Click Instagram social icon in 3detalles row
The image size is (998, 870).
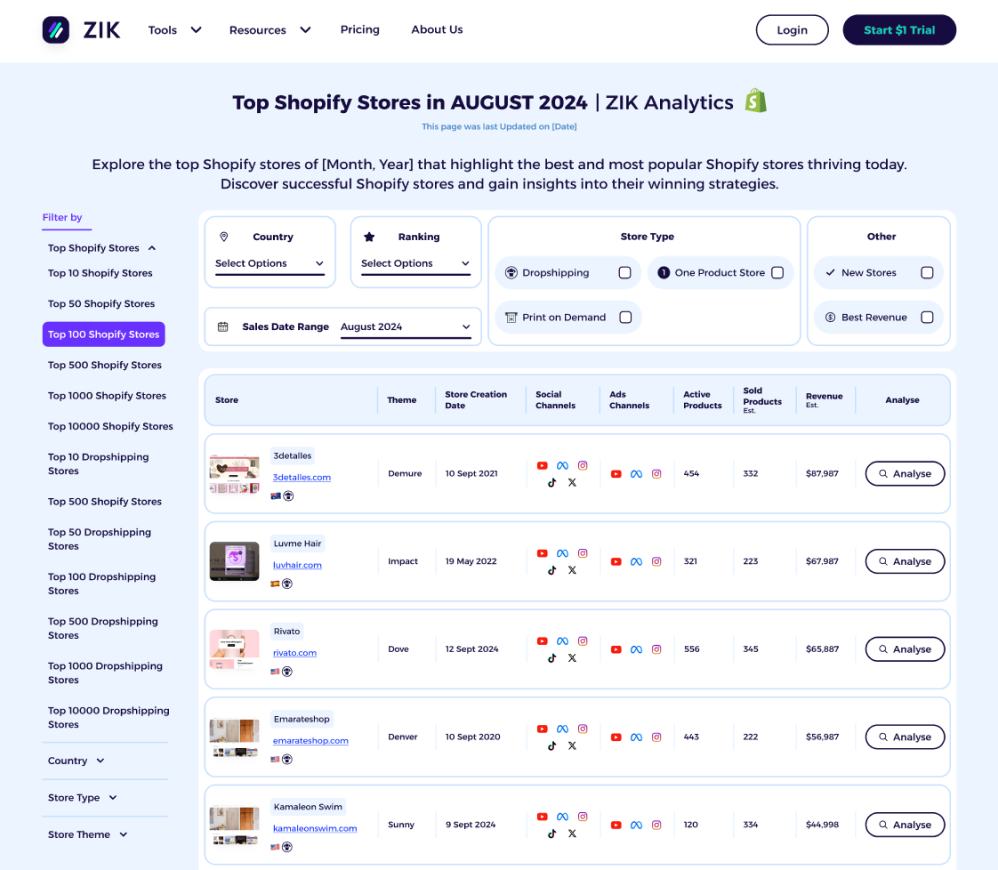pos(582,465)
